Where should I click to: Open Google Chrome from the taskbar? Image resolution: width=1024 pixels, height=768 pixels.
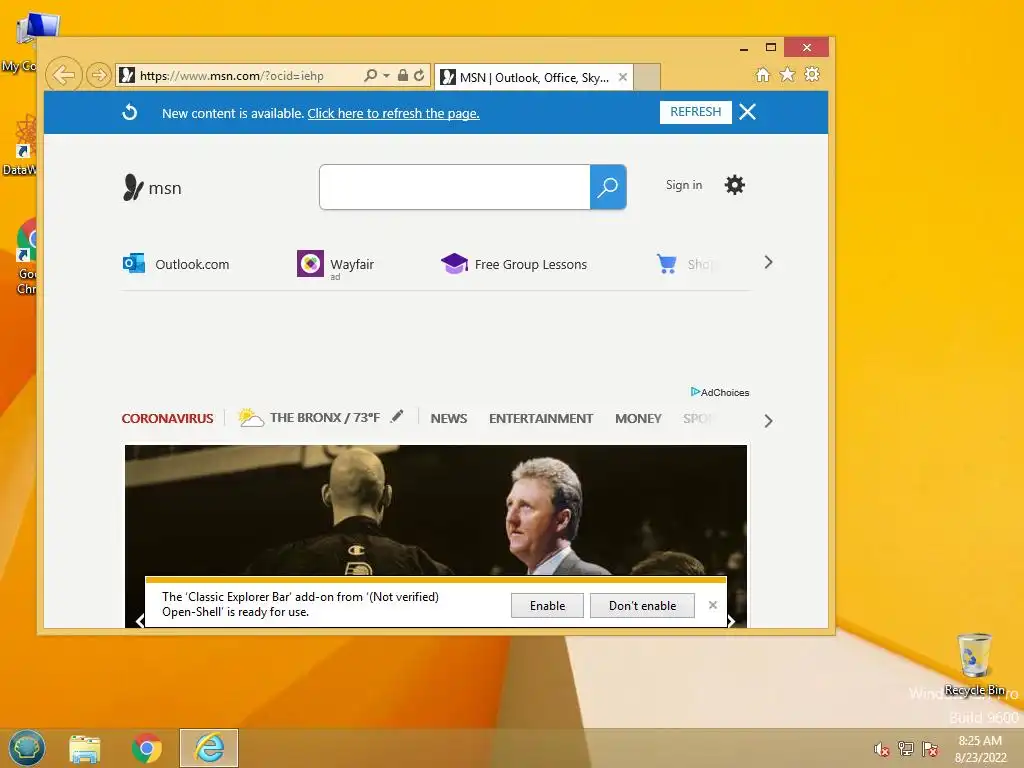[147, 748]
